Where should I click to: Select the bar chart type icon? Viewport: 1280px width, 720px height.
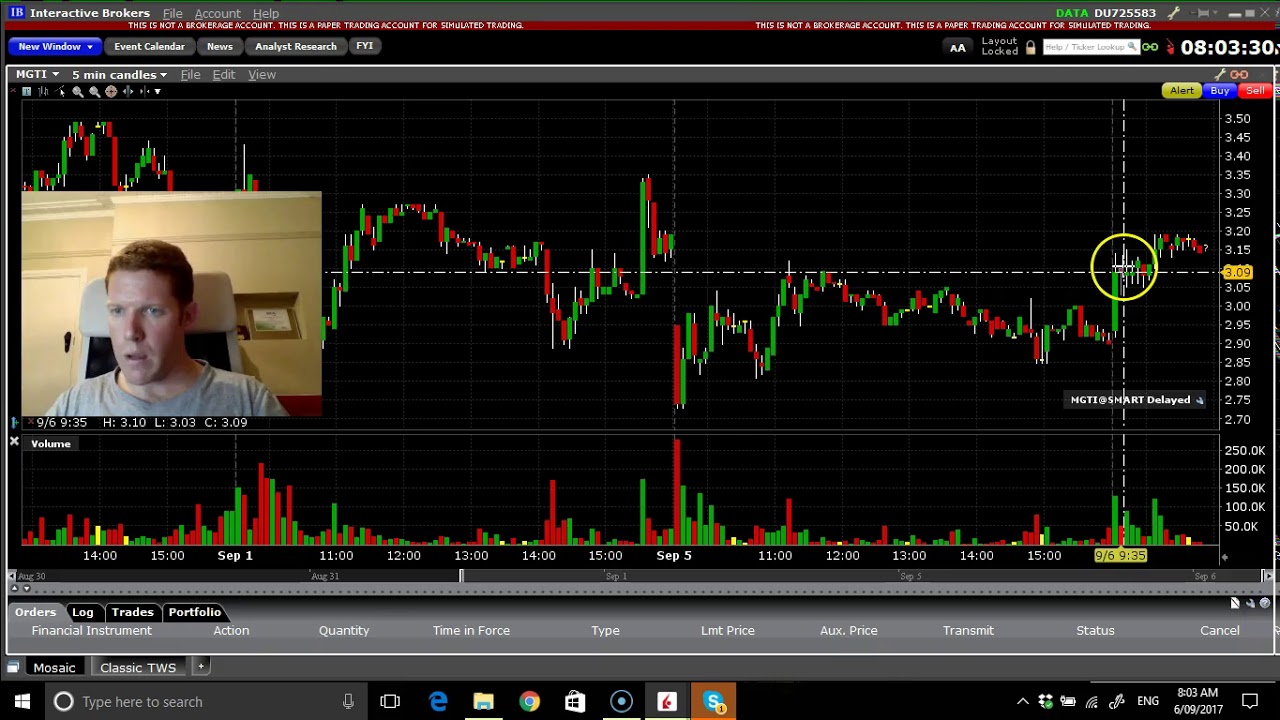[43, 91]
